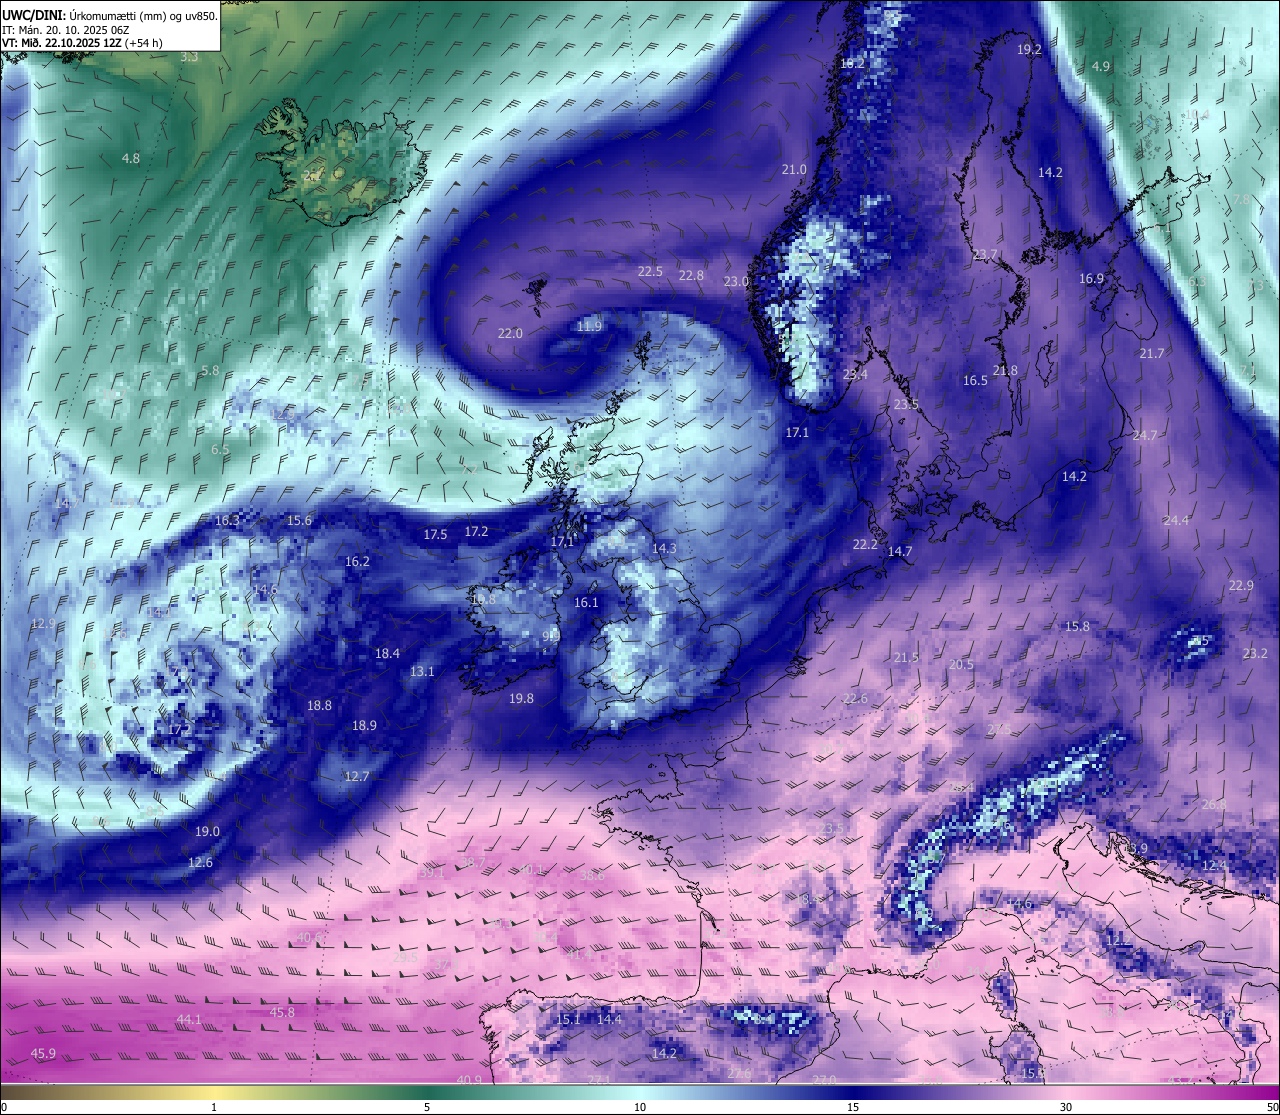Click the 21.0 value label

tap(794, 169)
